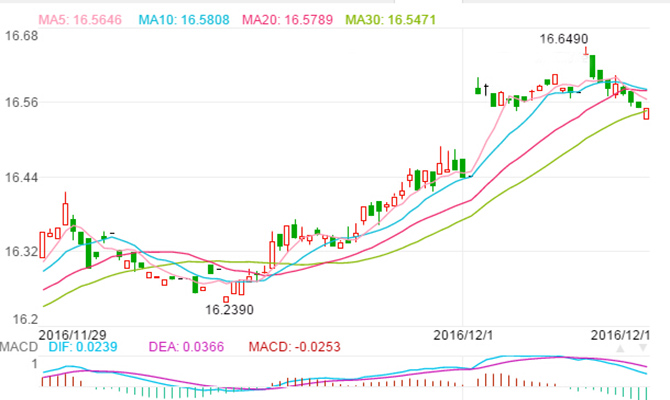Click the 16.32 y-axis value
The image size is (670, 400).
click(x=21, y=251)
